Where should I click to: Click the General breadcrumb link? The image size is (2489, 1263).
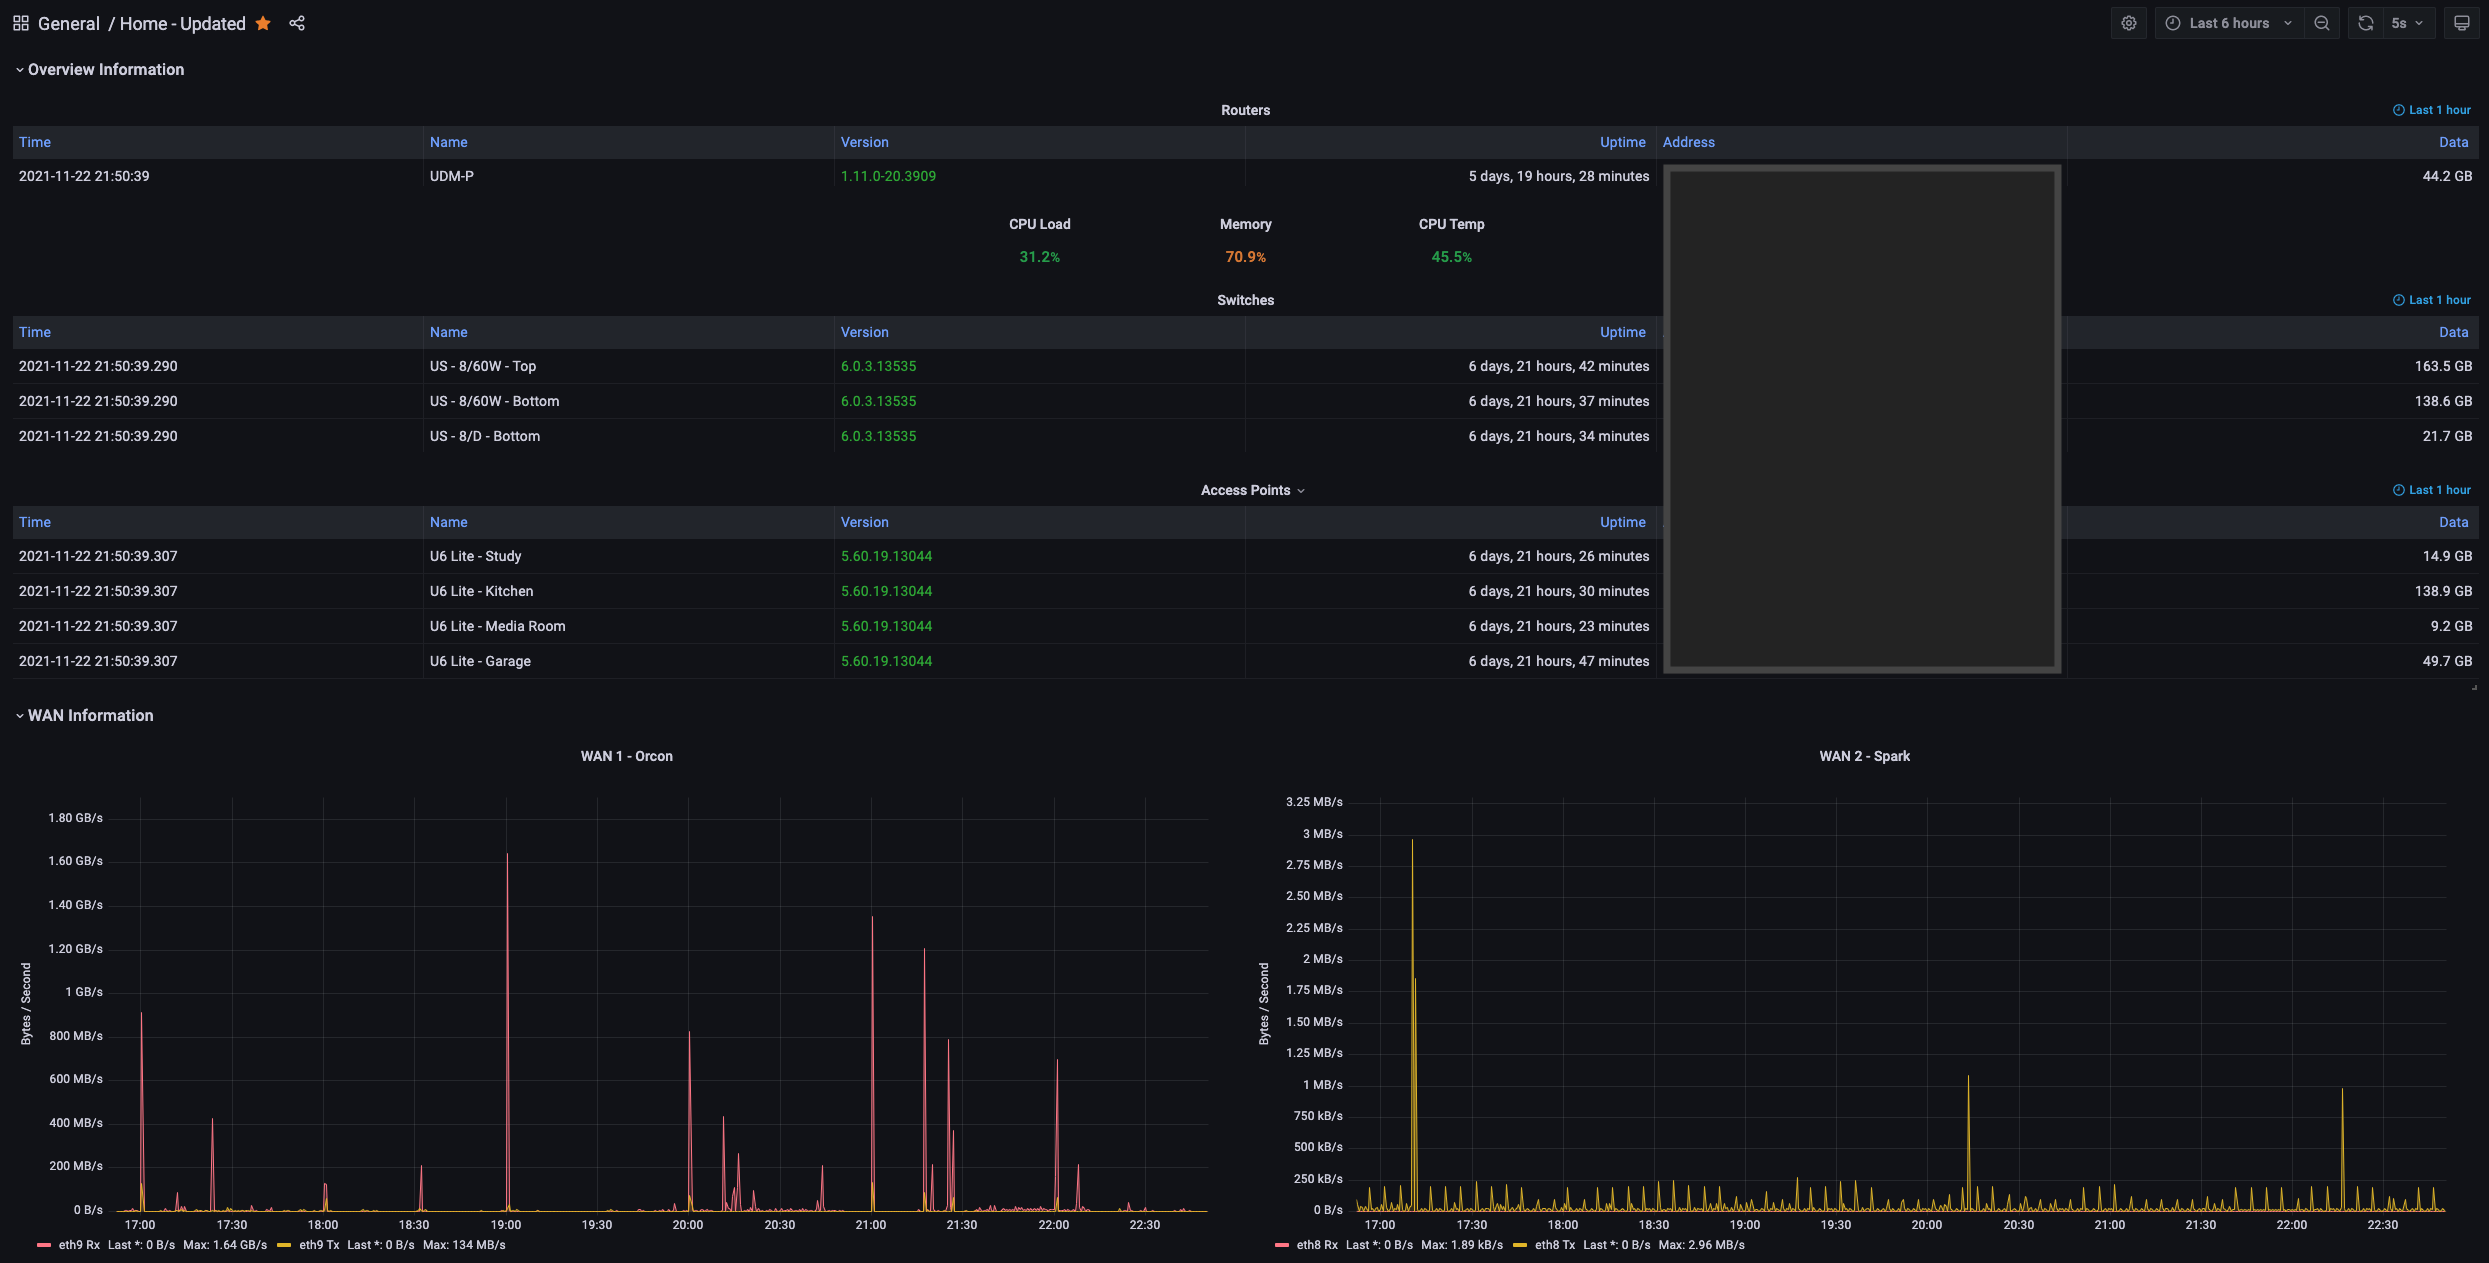tap(68, 23)
